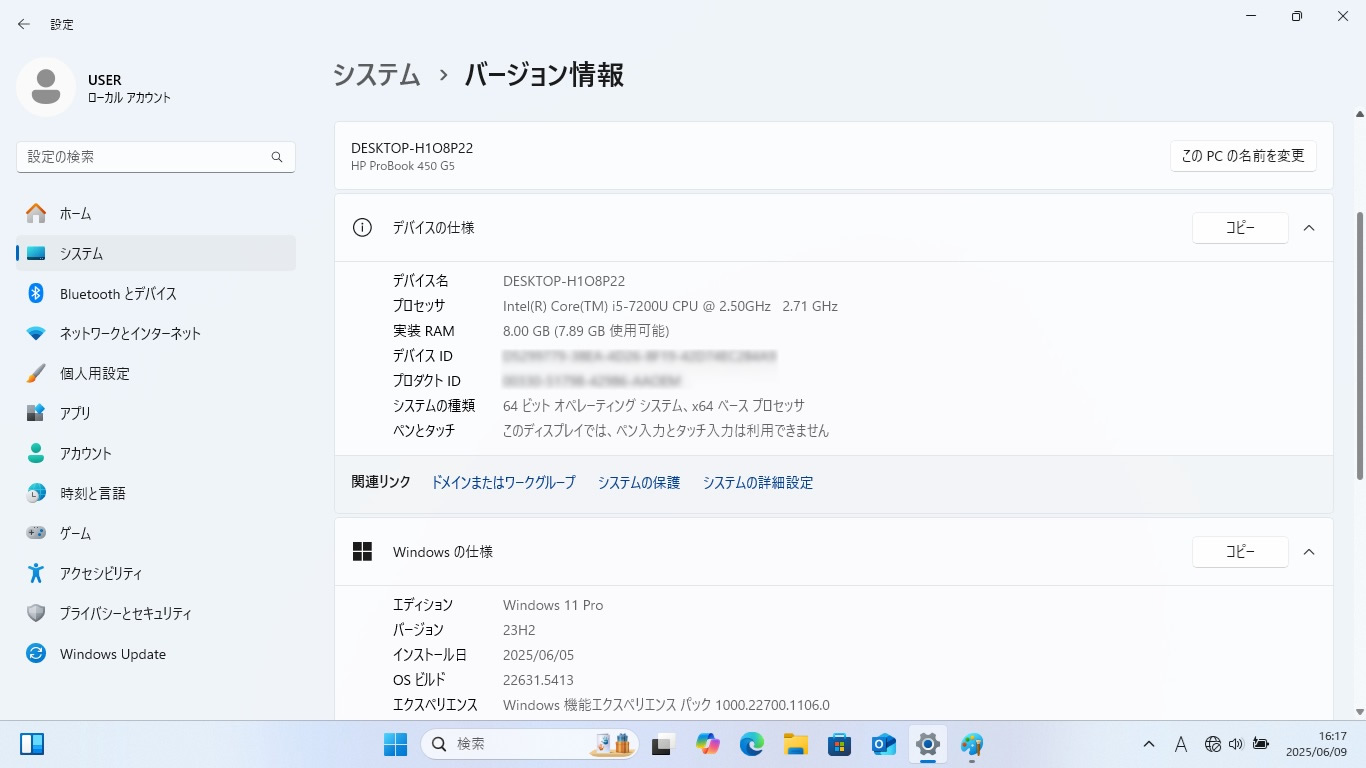Screen dimensions: 1366x768
Task: Click the IME A indicator in tray
Action: click(x=1181, y=744)
